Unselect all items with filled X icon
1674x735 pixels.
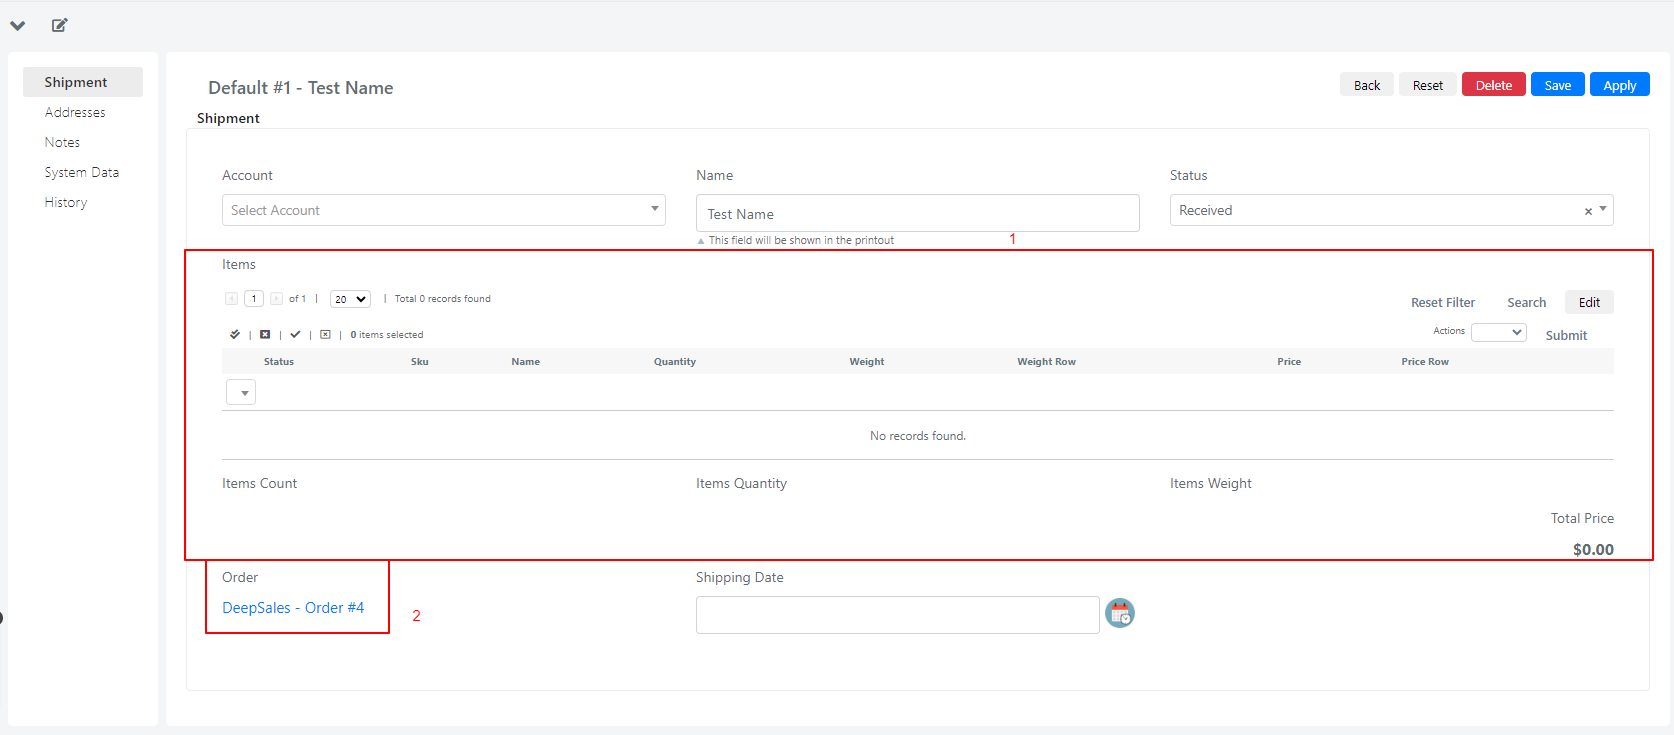(x=265, y=335)
